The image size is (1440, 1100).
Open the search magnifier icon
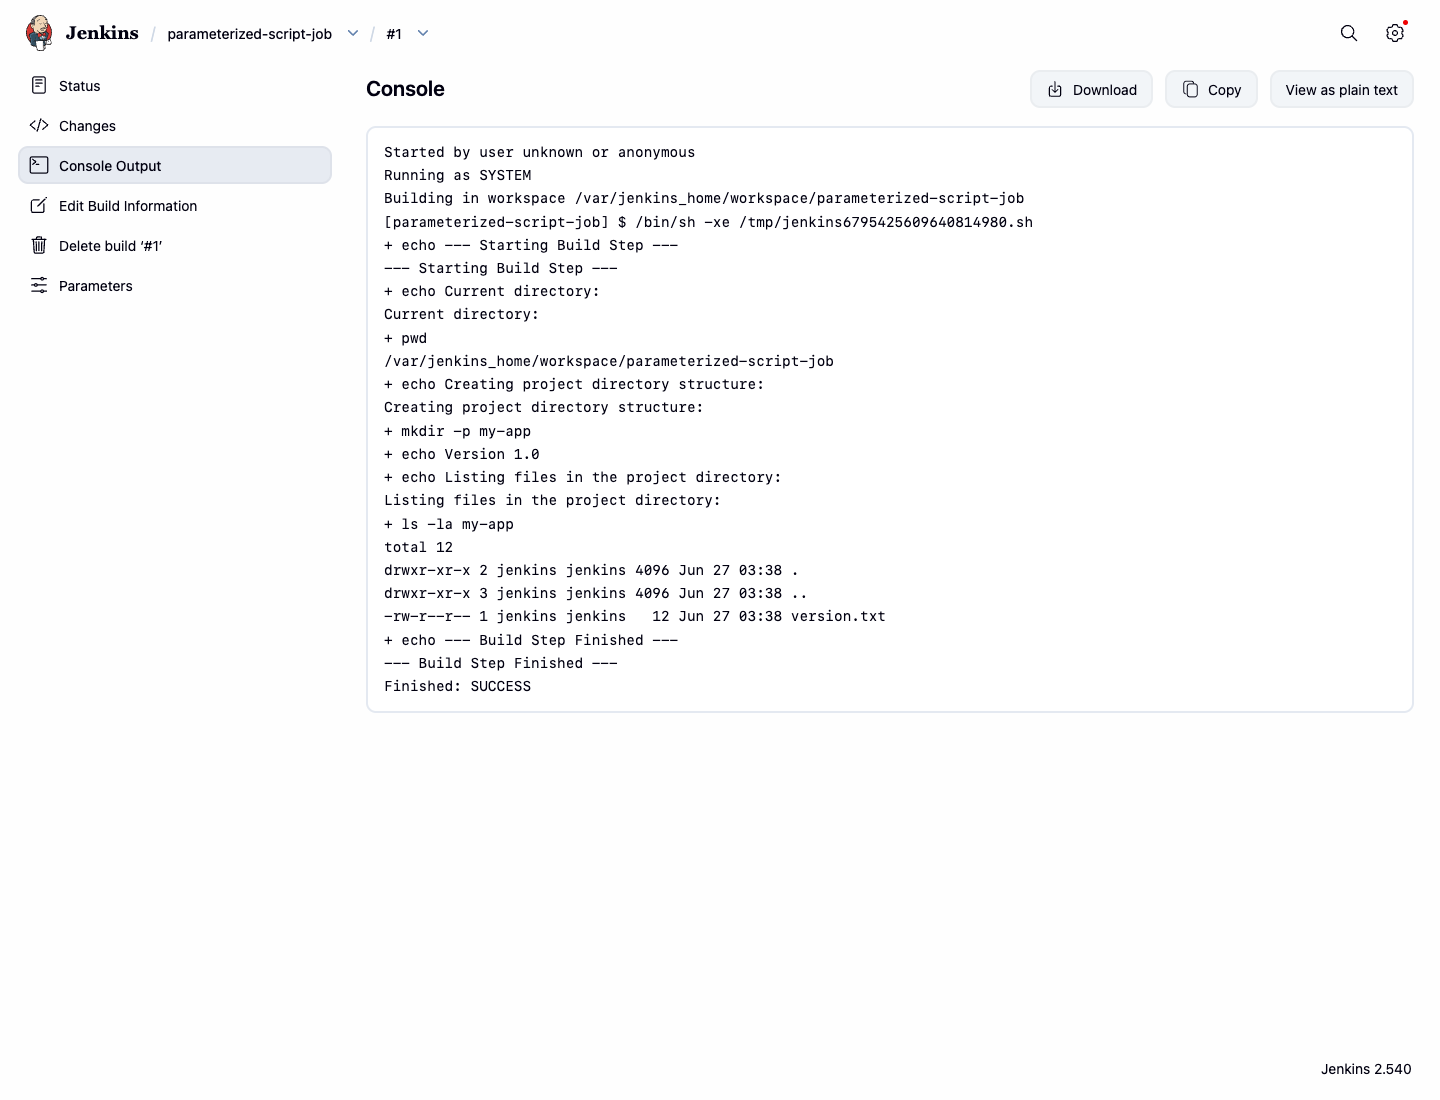[1349, 33]
